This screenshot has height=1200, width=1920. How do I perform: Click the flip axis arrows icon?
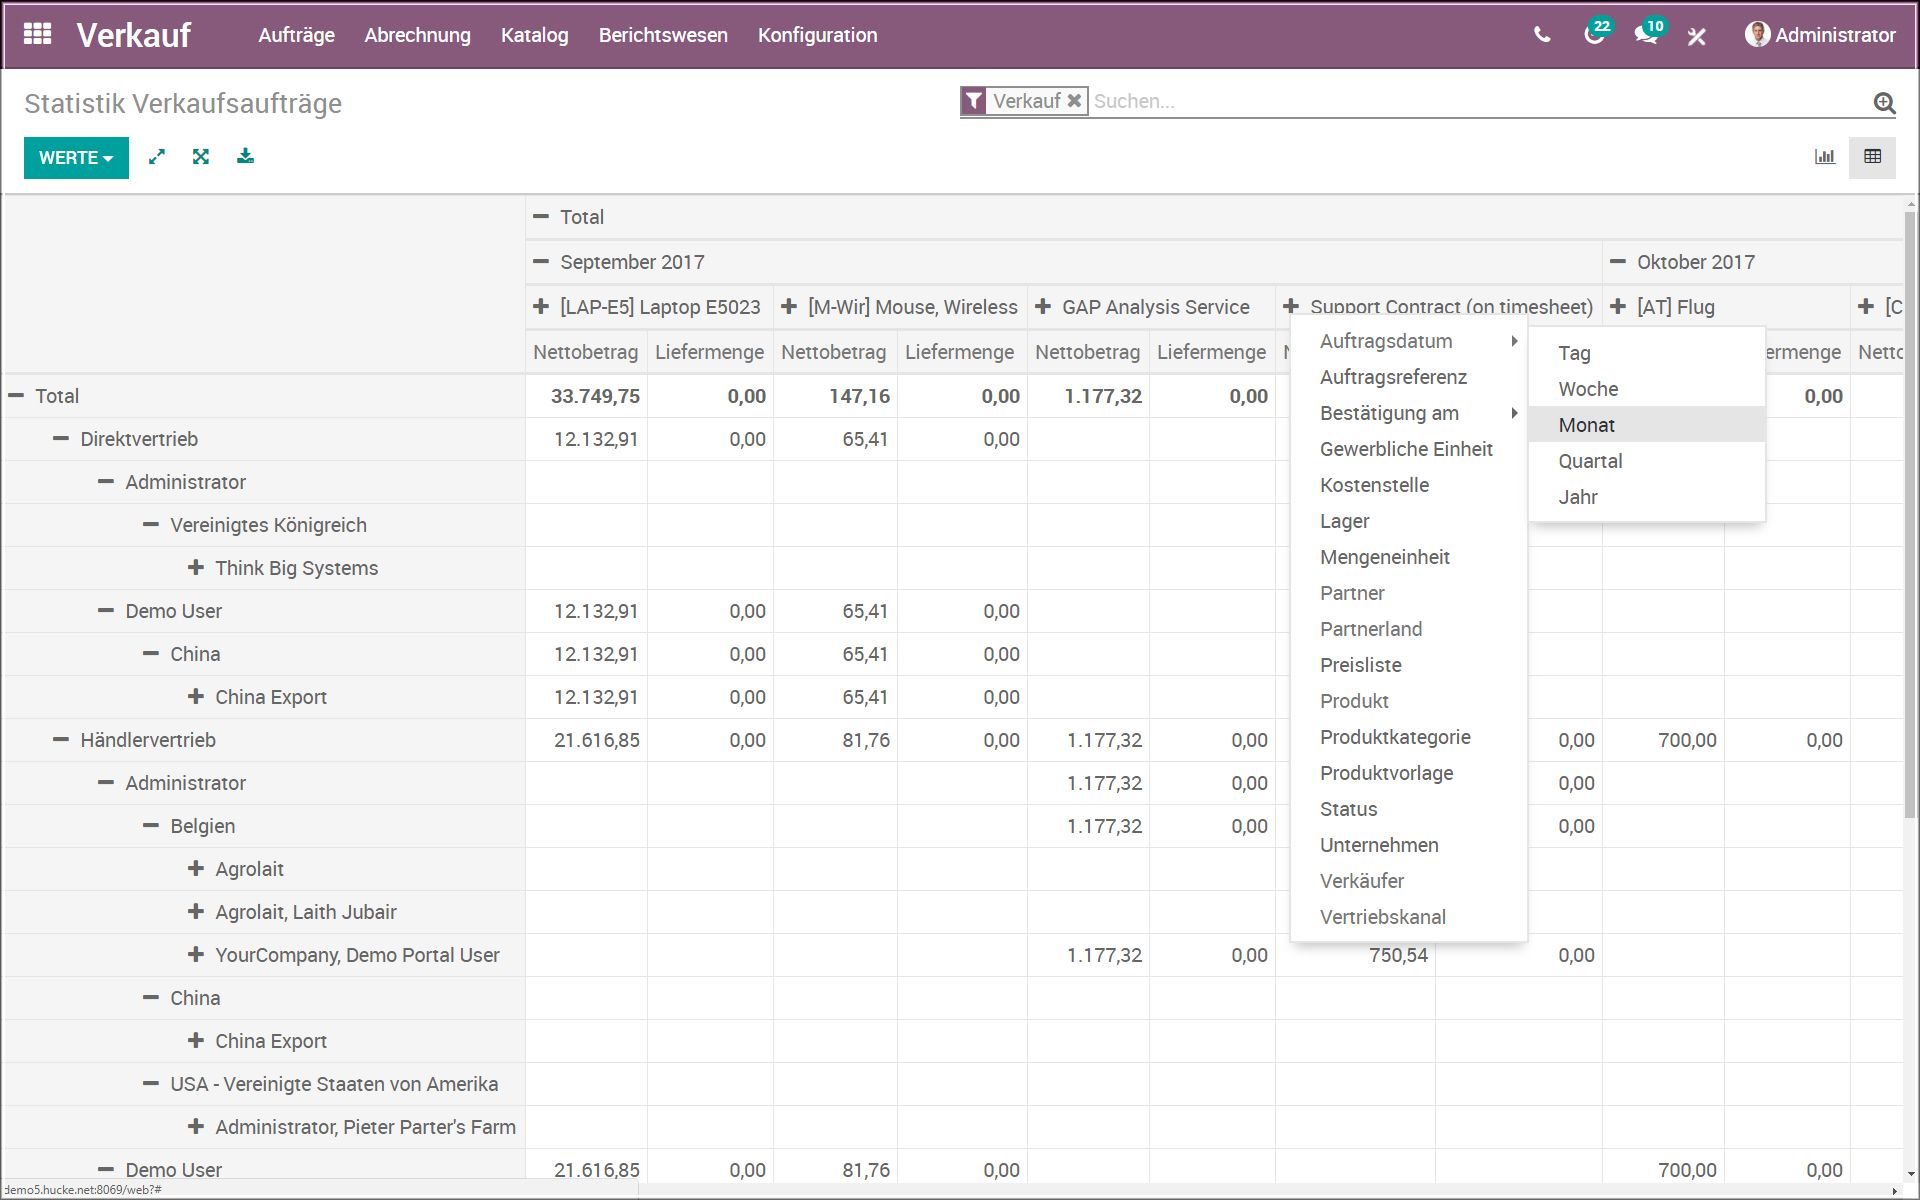157,157
